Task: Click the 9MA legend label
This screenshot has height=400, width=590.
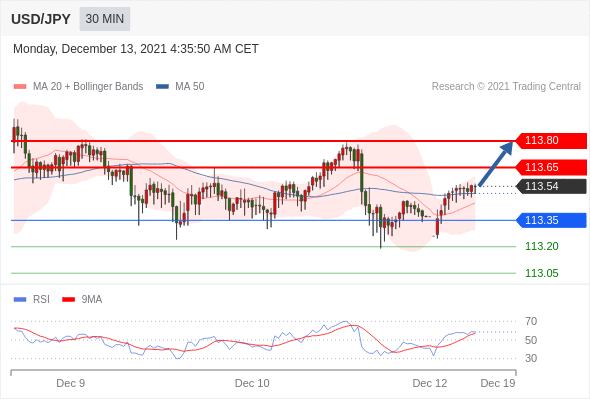Action: pyautogui.click(x=92, y=300)
